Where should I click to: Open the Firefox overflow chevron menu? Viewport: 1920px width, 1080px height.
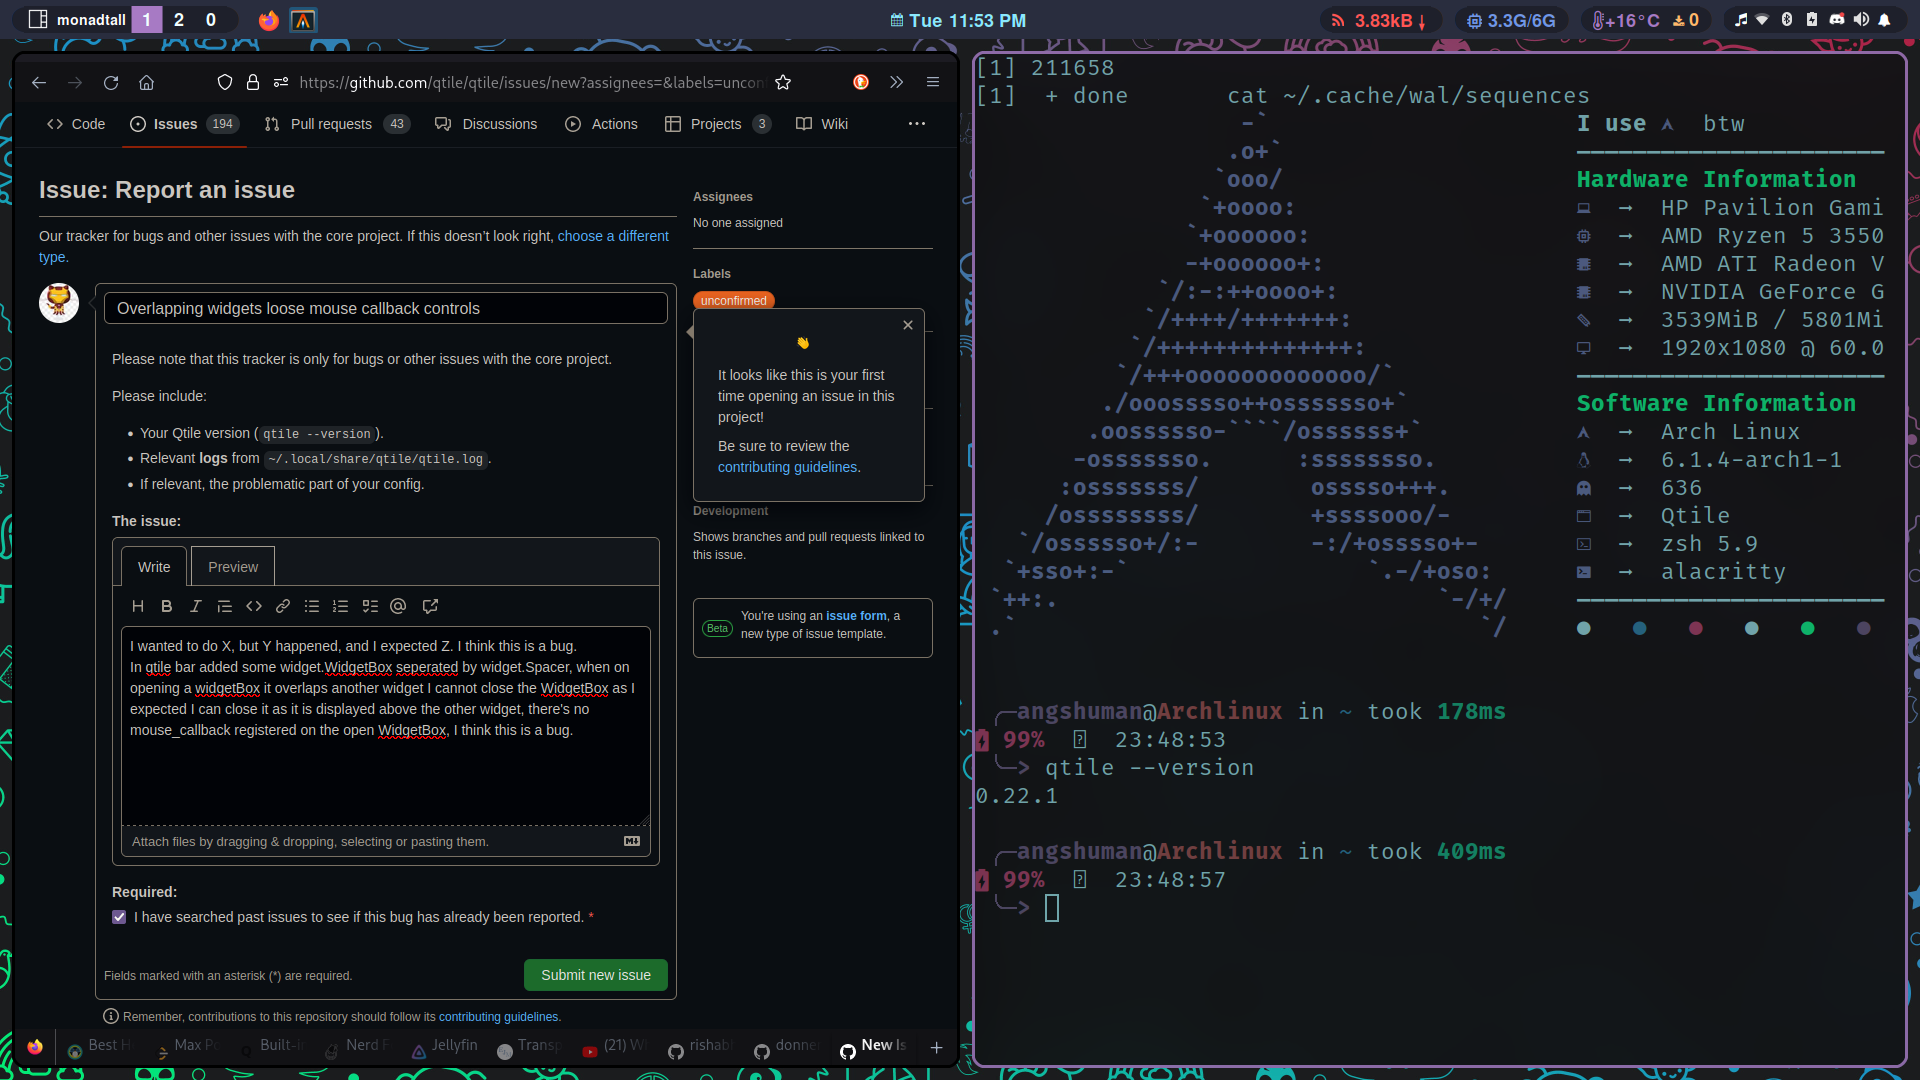click(896, 82)
